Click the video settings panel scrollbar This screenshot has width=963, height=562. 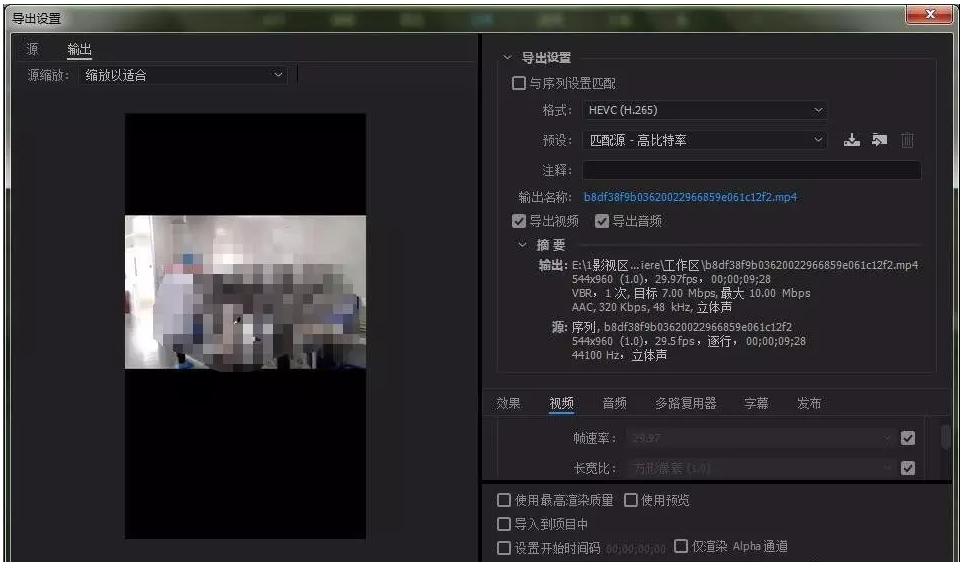946,436
